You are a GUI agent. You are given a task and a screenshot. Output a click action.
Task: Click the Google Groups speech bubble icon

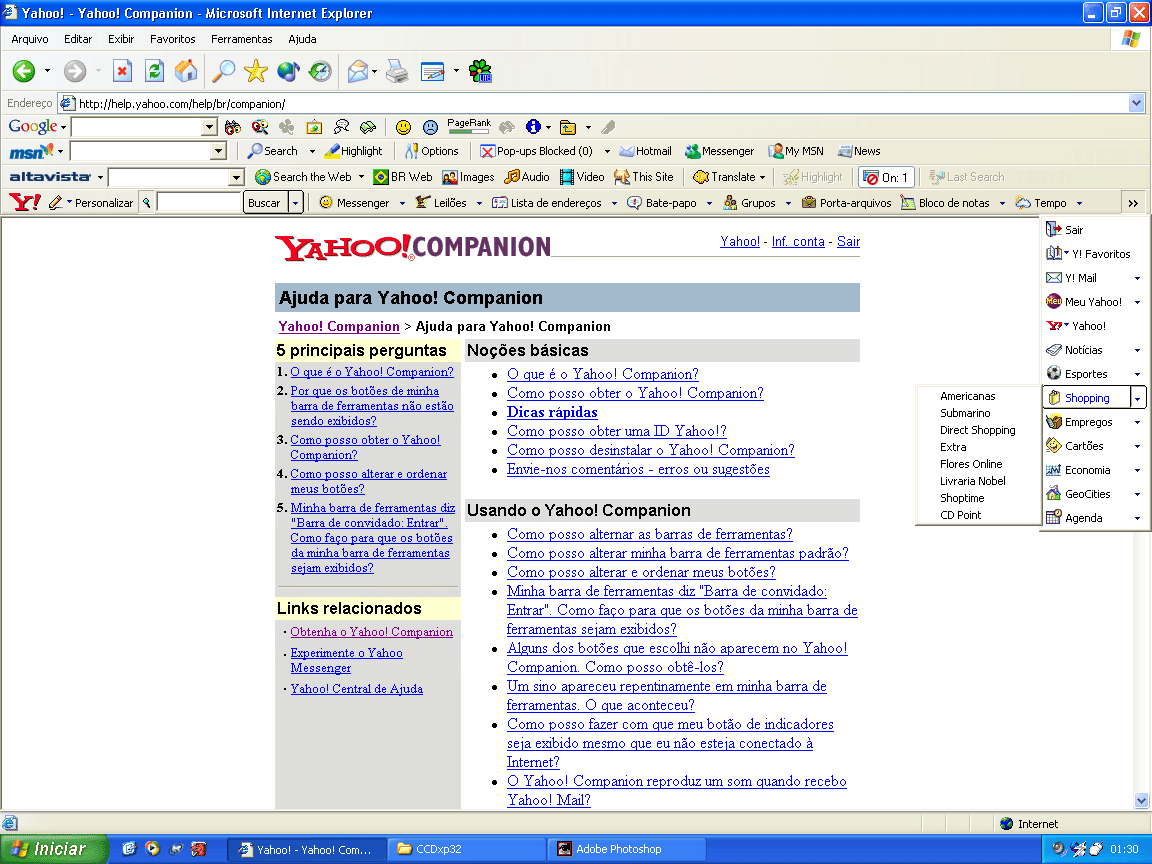tap(341, 127)
